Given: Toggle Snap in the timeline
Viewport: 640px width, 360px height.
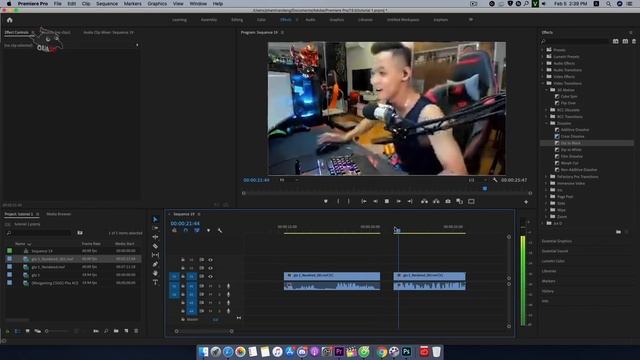Looking at the screenshot, I should coord(186,231).
